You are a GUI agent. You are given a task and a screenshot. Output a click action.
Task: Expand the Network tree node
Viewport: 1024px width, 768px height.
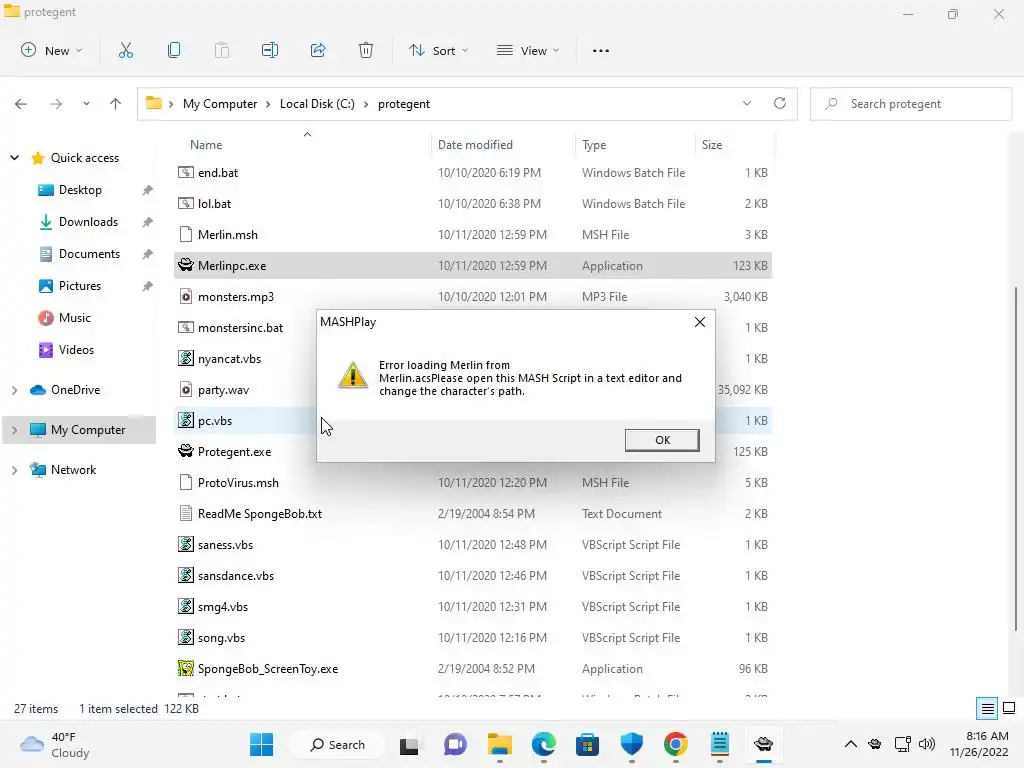pos(14,470)
